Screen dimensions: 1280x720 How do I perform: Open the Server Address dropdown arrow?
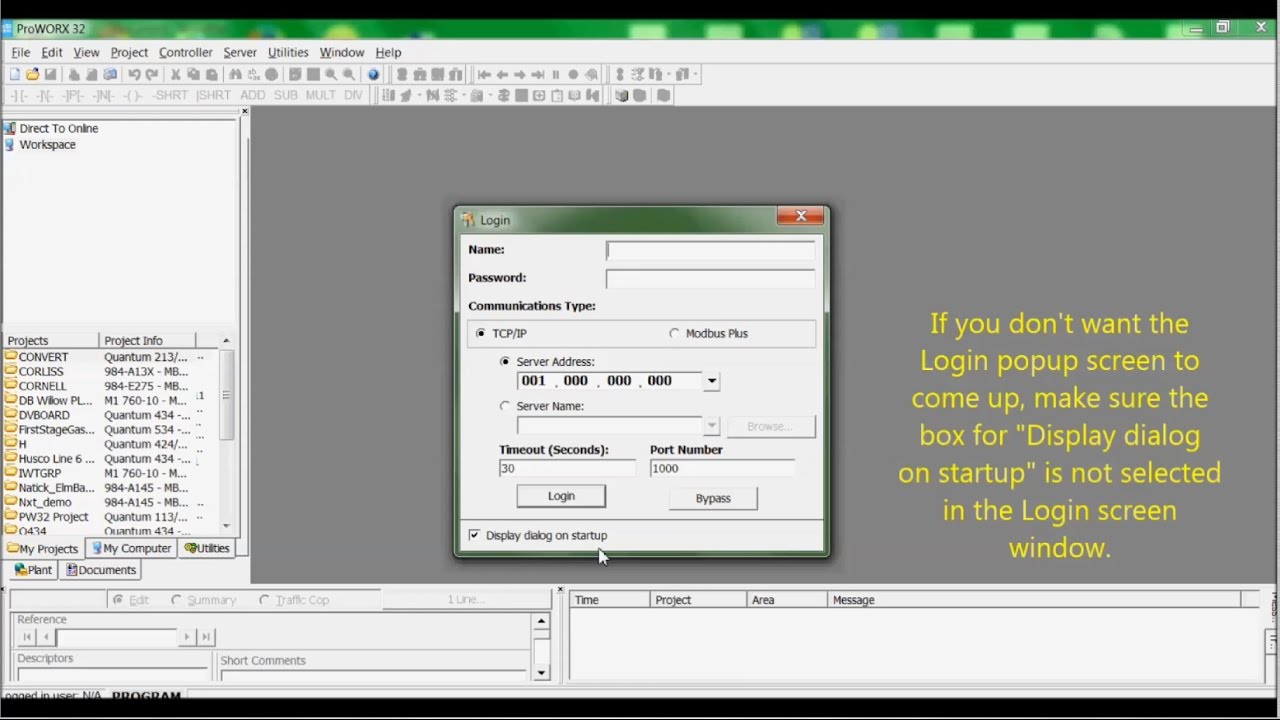click(711, 381)
